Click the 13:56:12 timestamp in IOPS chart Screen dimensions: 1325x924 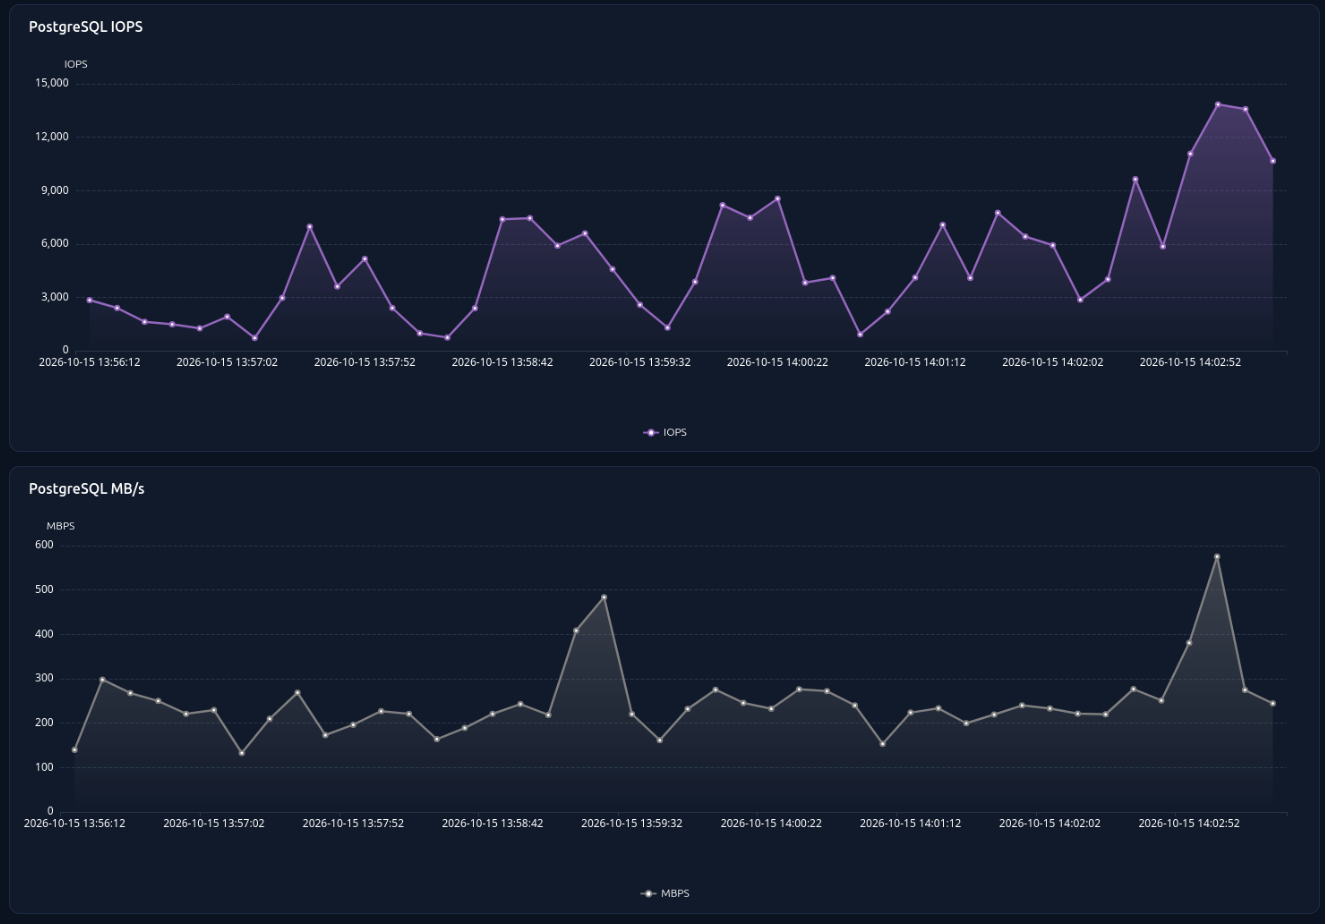coord(90,362)
